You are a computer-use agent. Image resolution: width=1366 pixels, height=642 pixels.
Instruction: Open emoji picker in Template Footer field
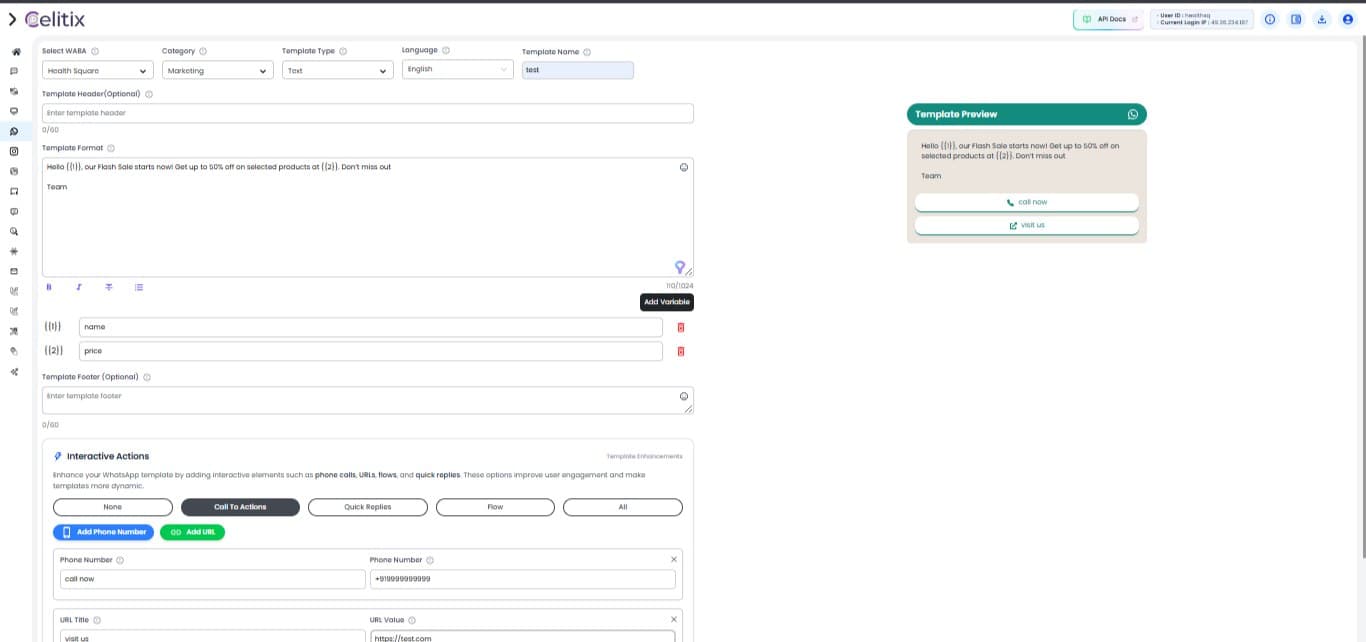click(x=684, y=396)
